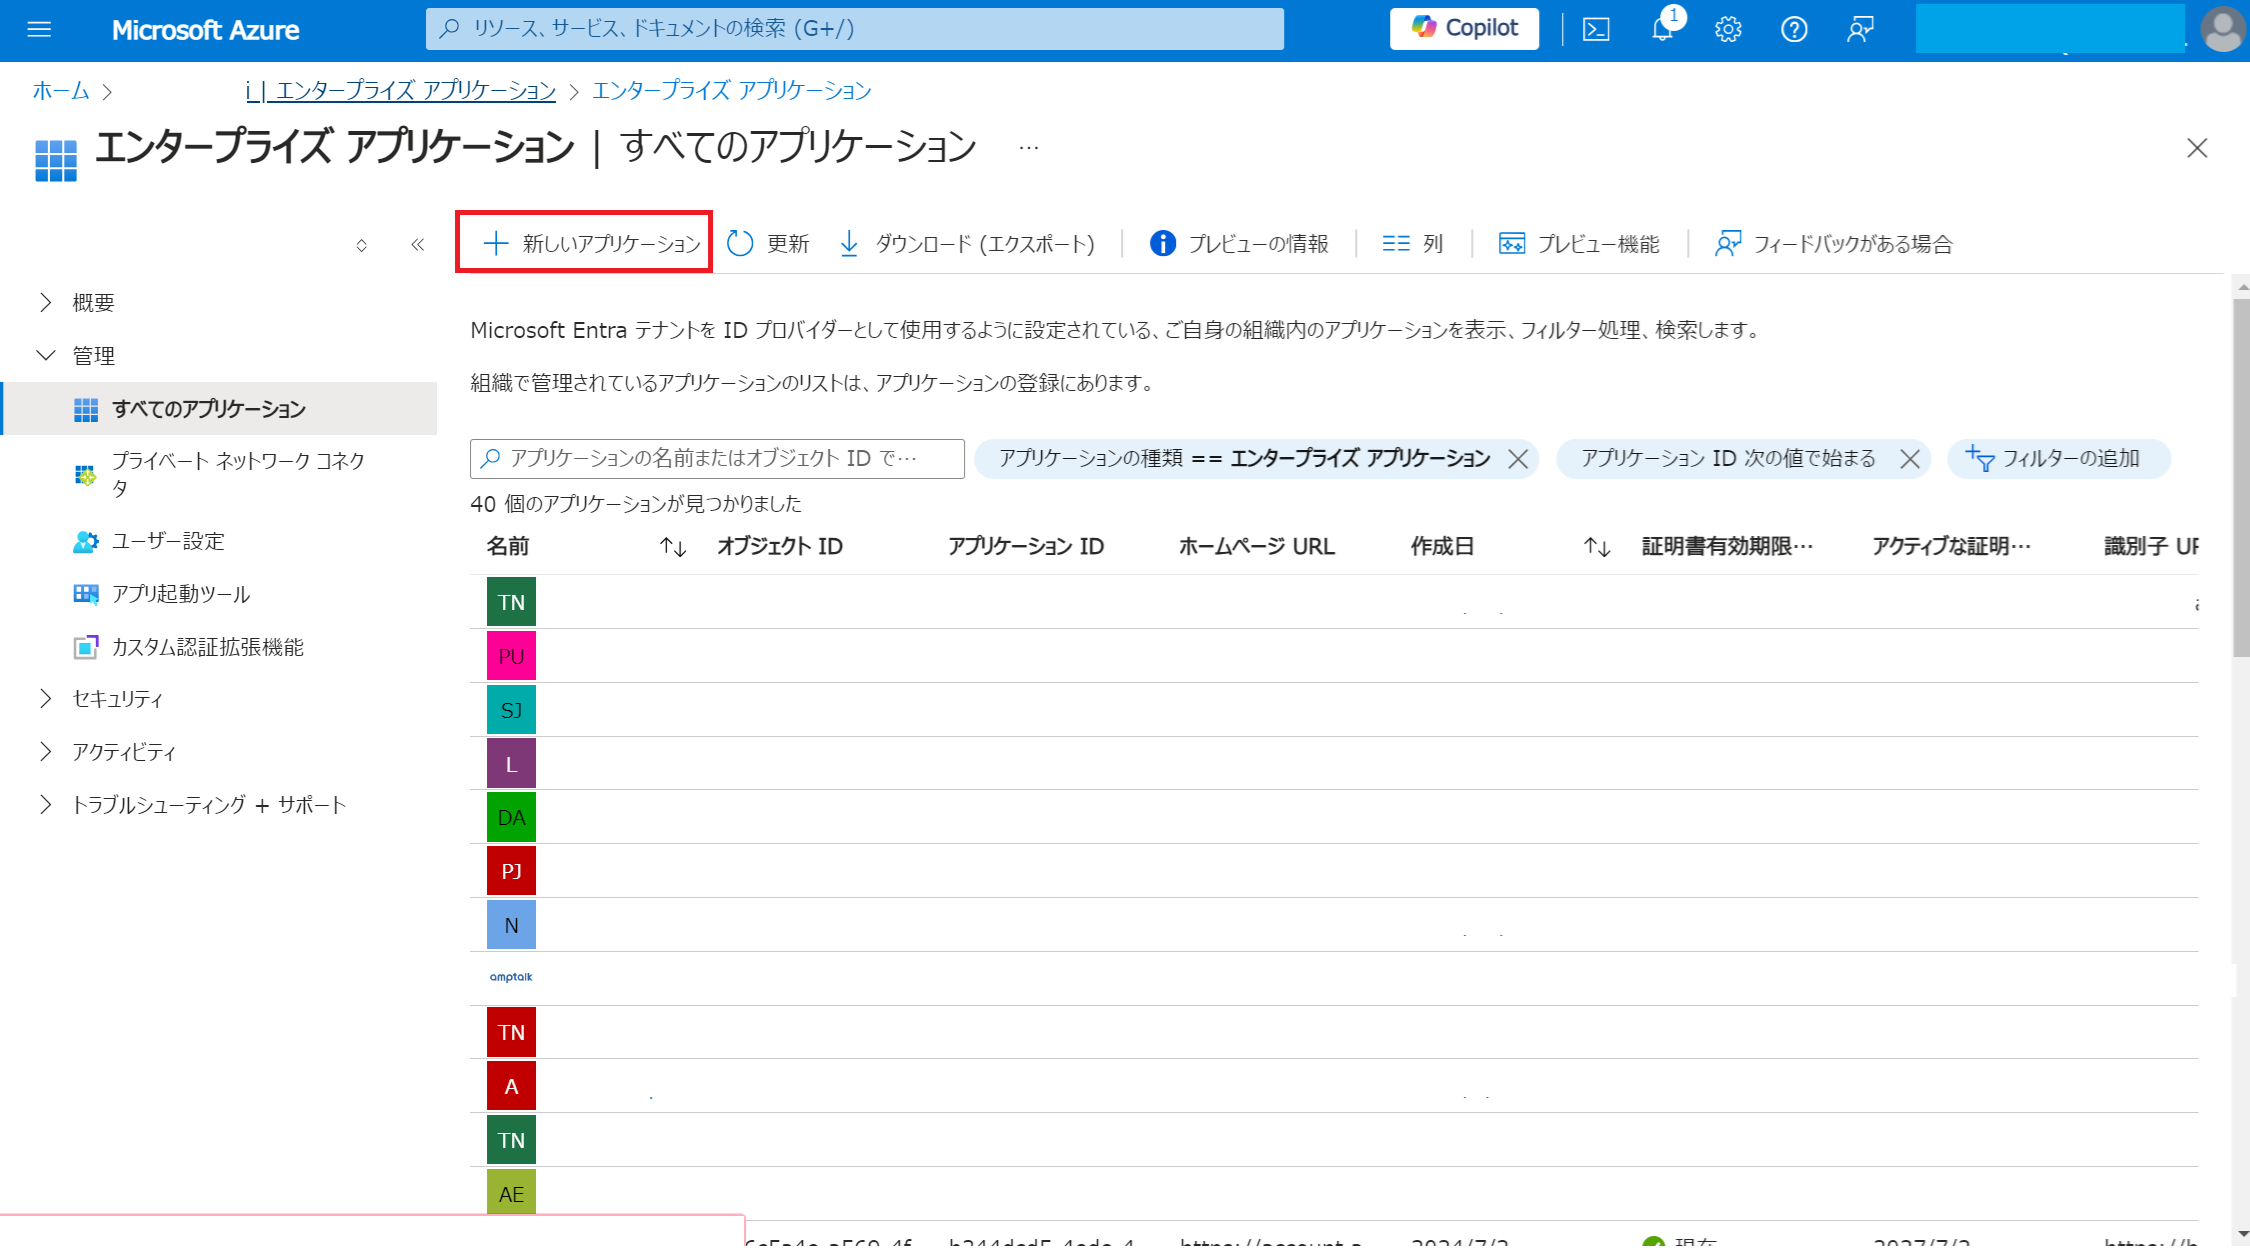Select ユーザー設定 in the sidebar
This screenshot has width=2250, height=1248.
tap(168, 541)
